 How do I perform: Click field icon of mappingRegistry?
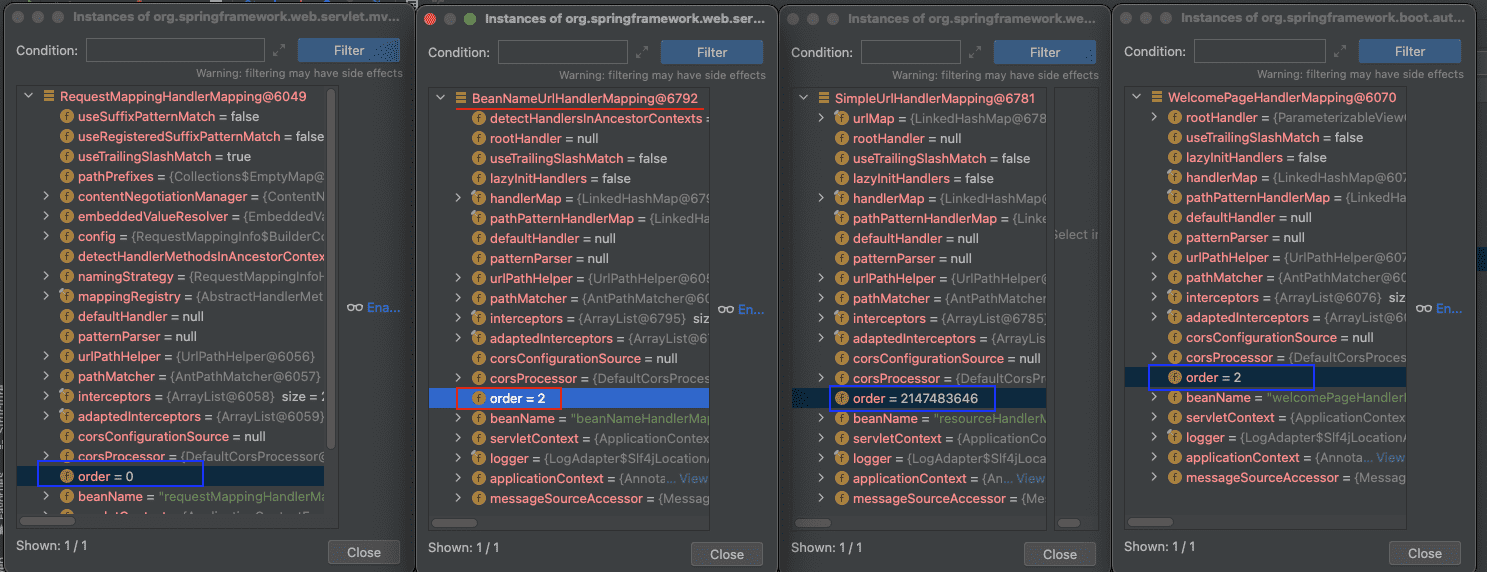[x=67, y=296]
